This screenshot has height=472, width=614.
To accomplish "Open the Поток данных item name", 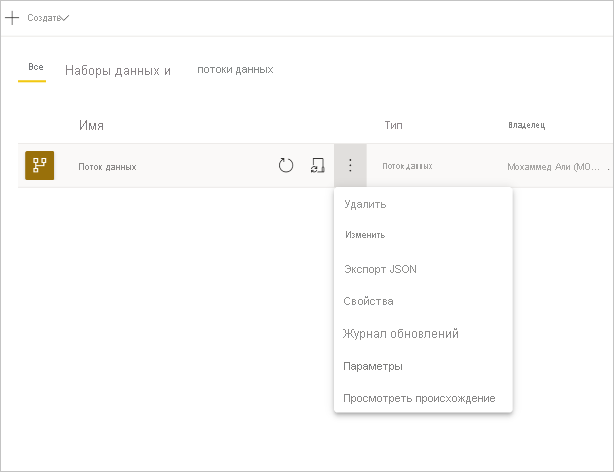I will click(107, 167).
